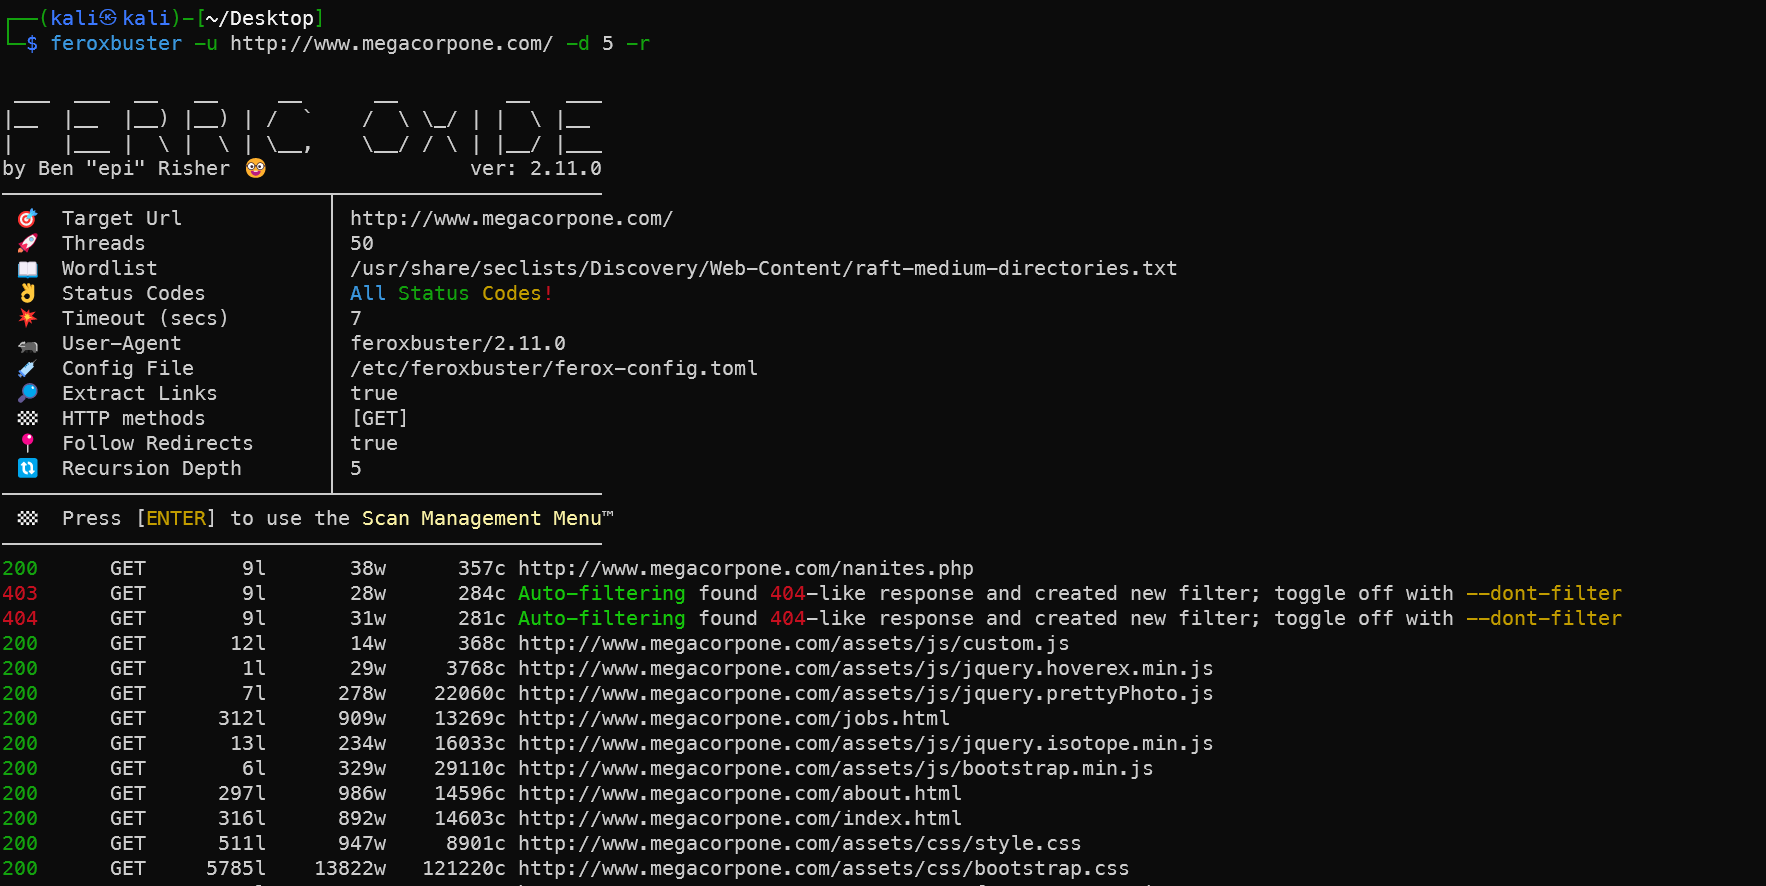Screen dimensions: 1766x886
Task: Click the burst emoji beside Timeout (secs)
Action: (x=28, y=318)
